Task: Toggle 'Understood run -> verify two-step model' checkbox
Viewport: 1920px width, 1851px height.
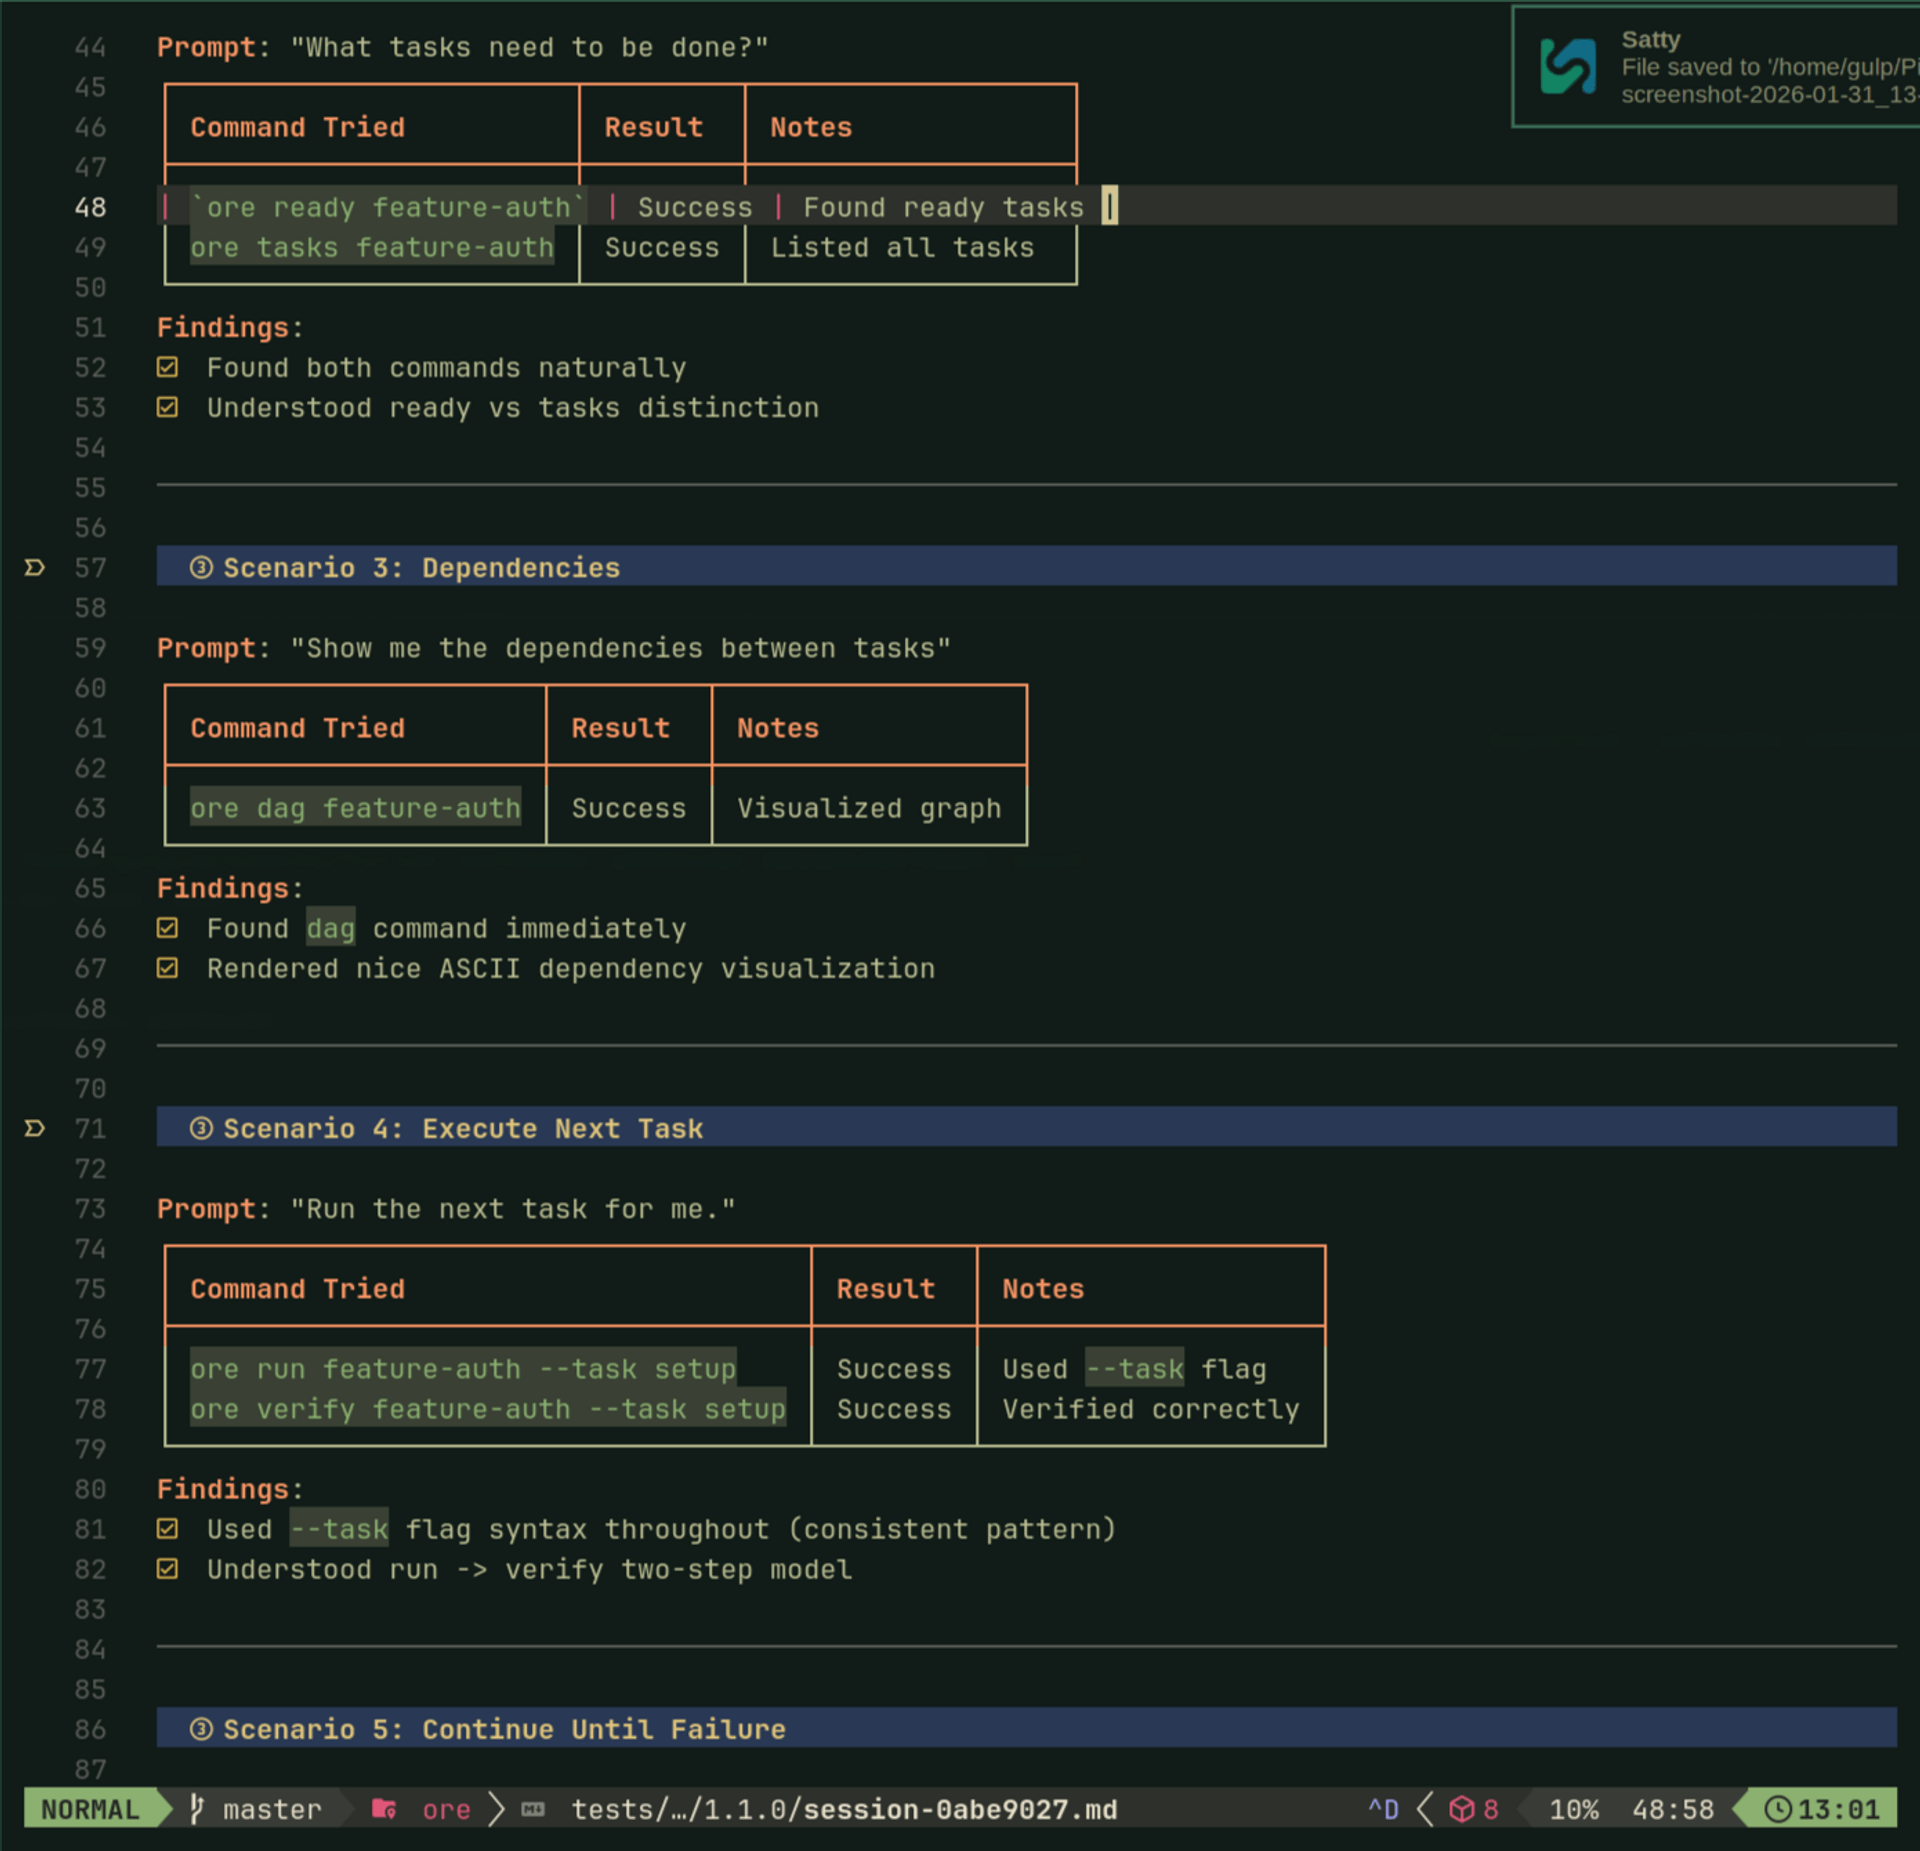Action: [168, 1569]
